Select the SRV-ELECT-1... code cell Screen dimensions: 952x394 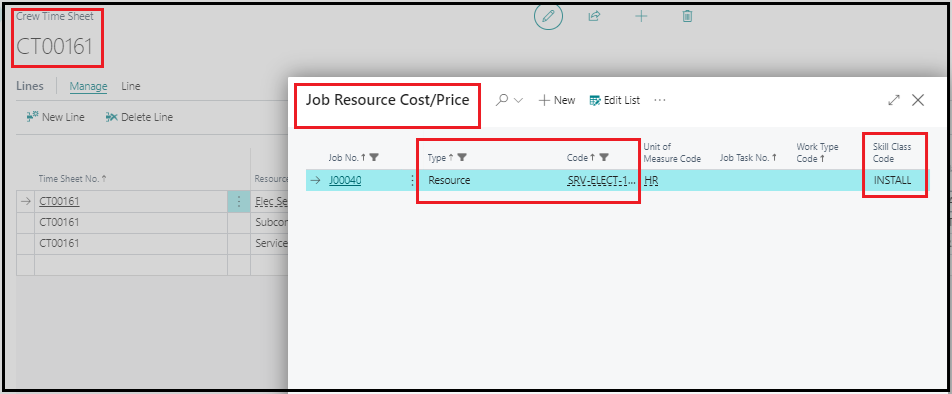pos(602,180)
